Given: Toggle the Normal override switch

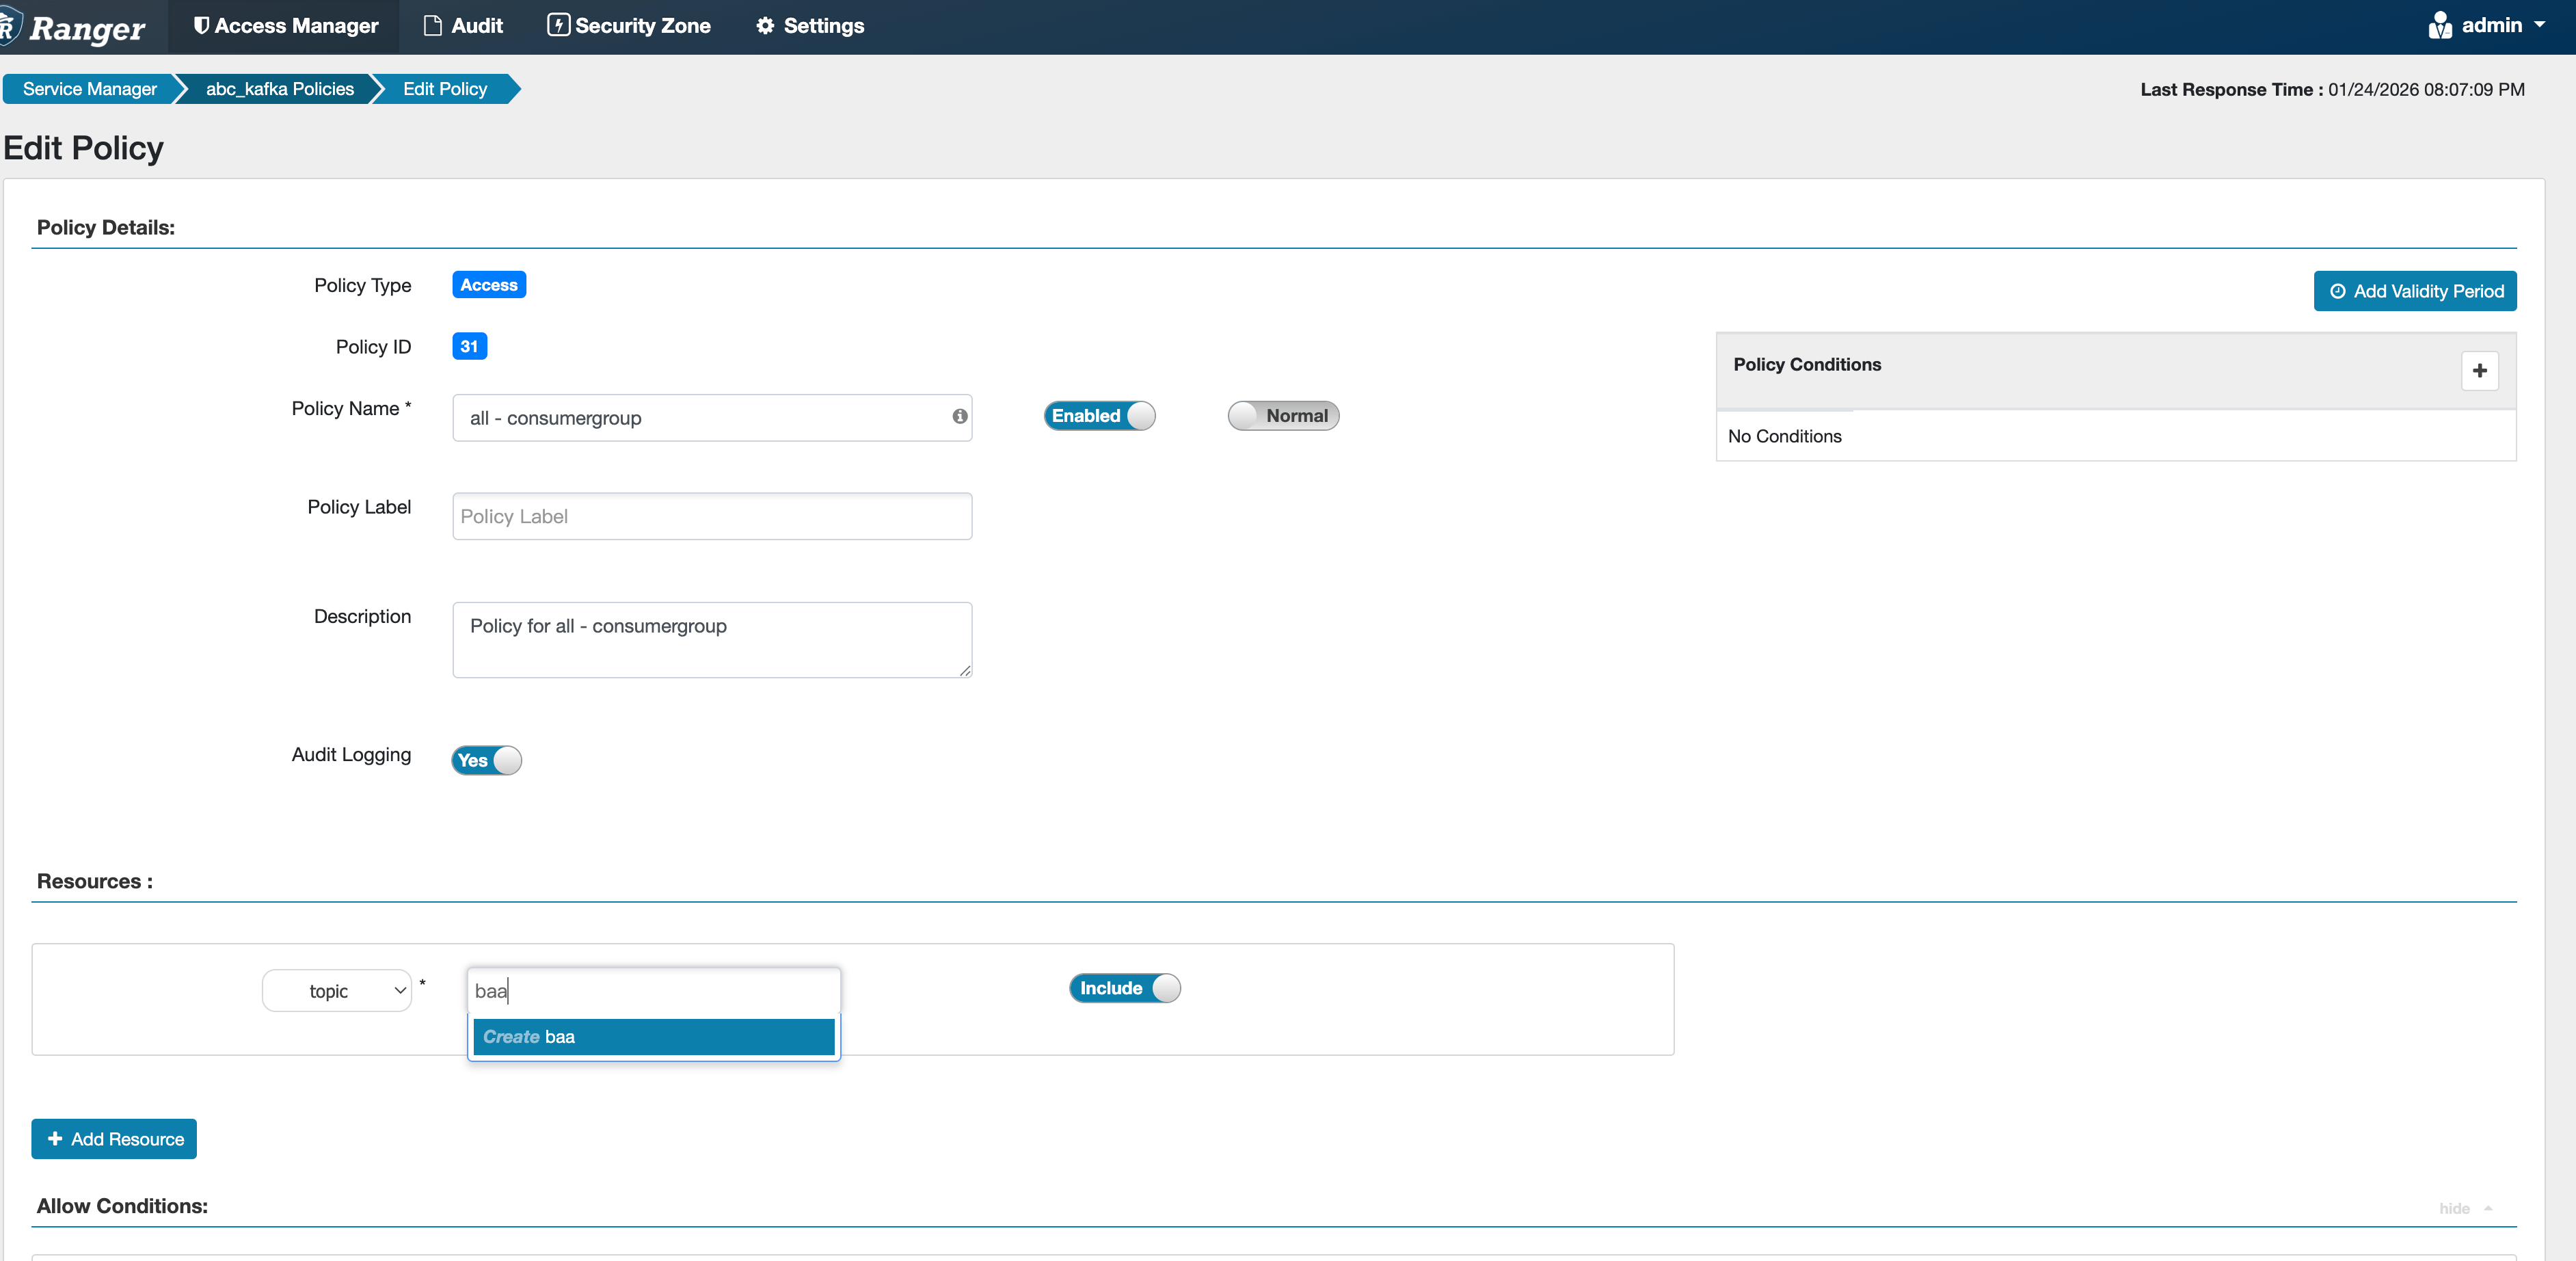Looking at the screenshot, I should pos(1283,416).
